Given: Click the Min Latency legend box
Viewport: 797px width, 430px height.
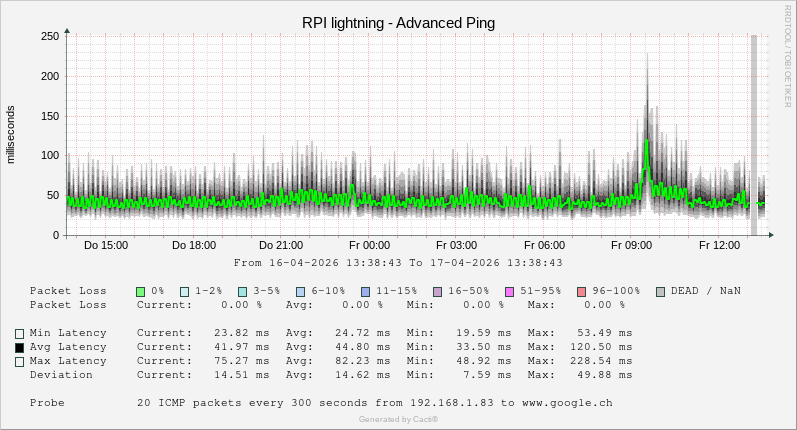Looking at the screenshot, I should coord(19,333).
